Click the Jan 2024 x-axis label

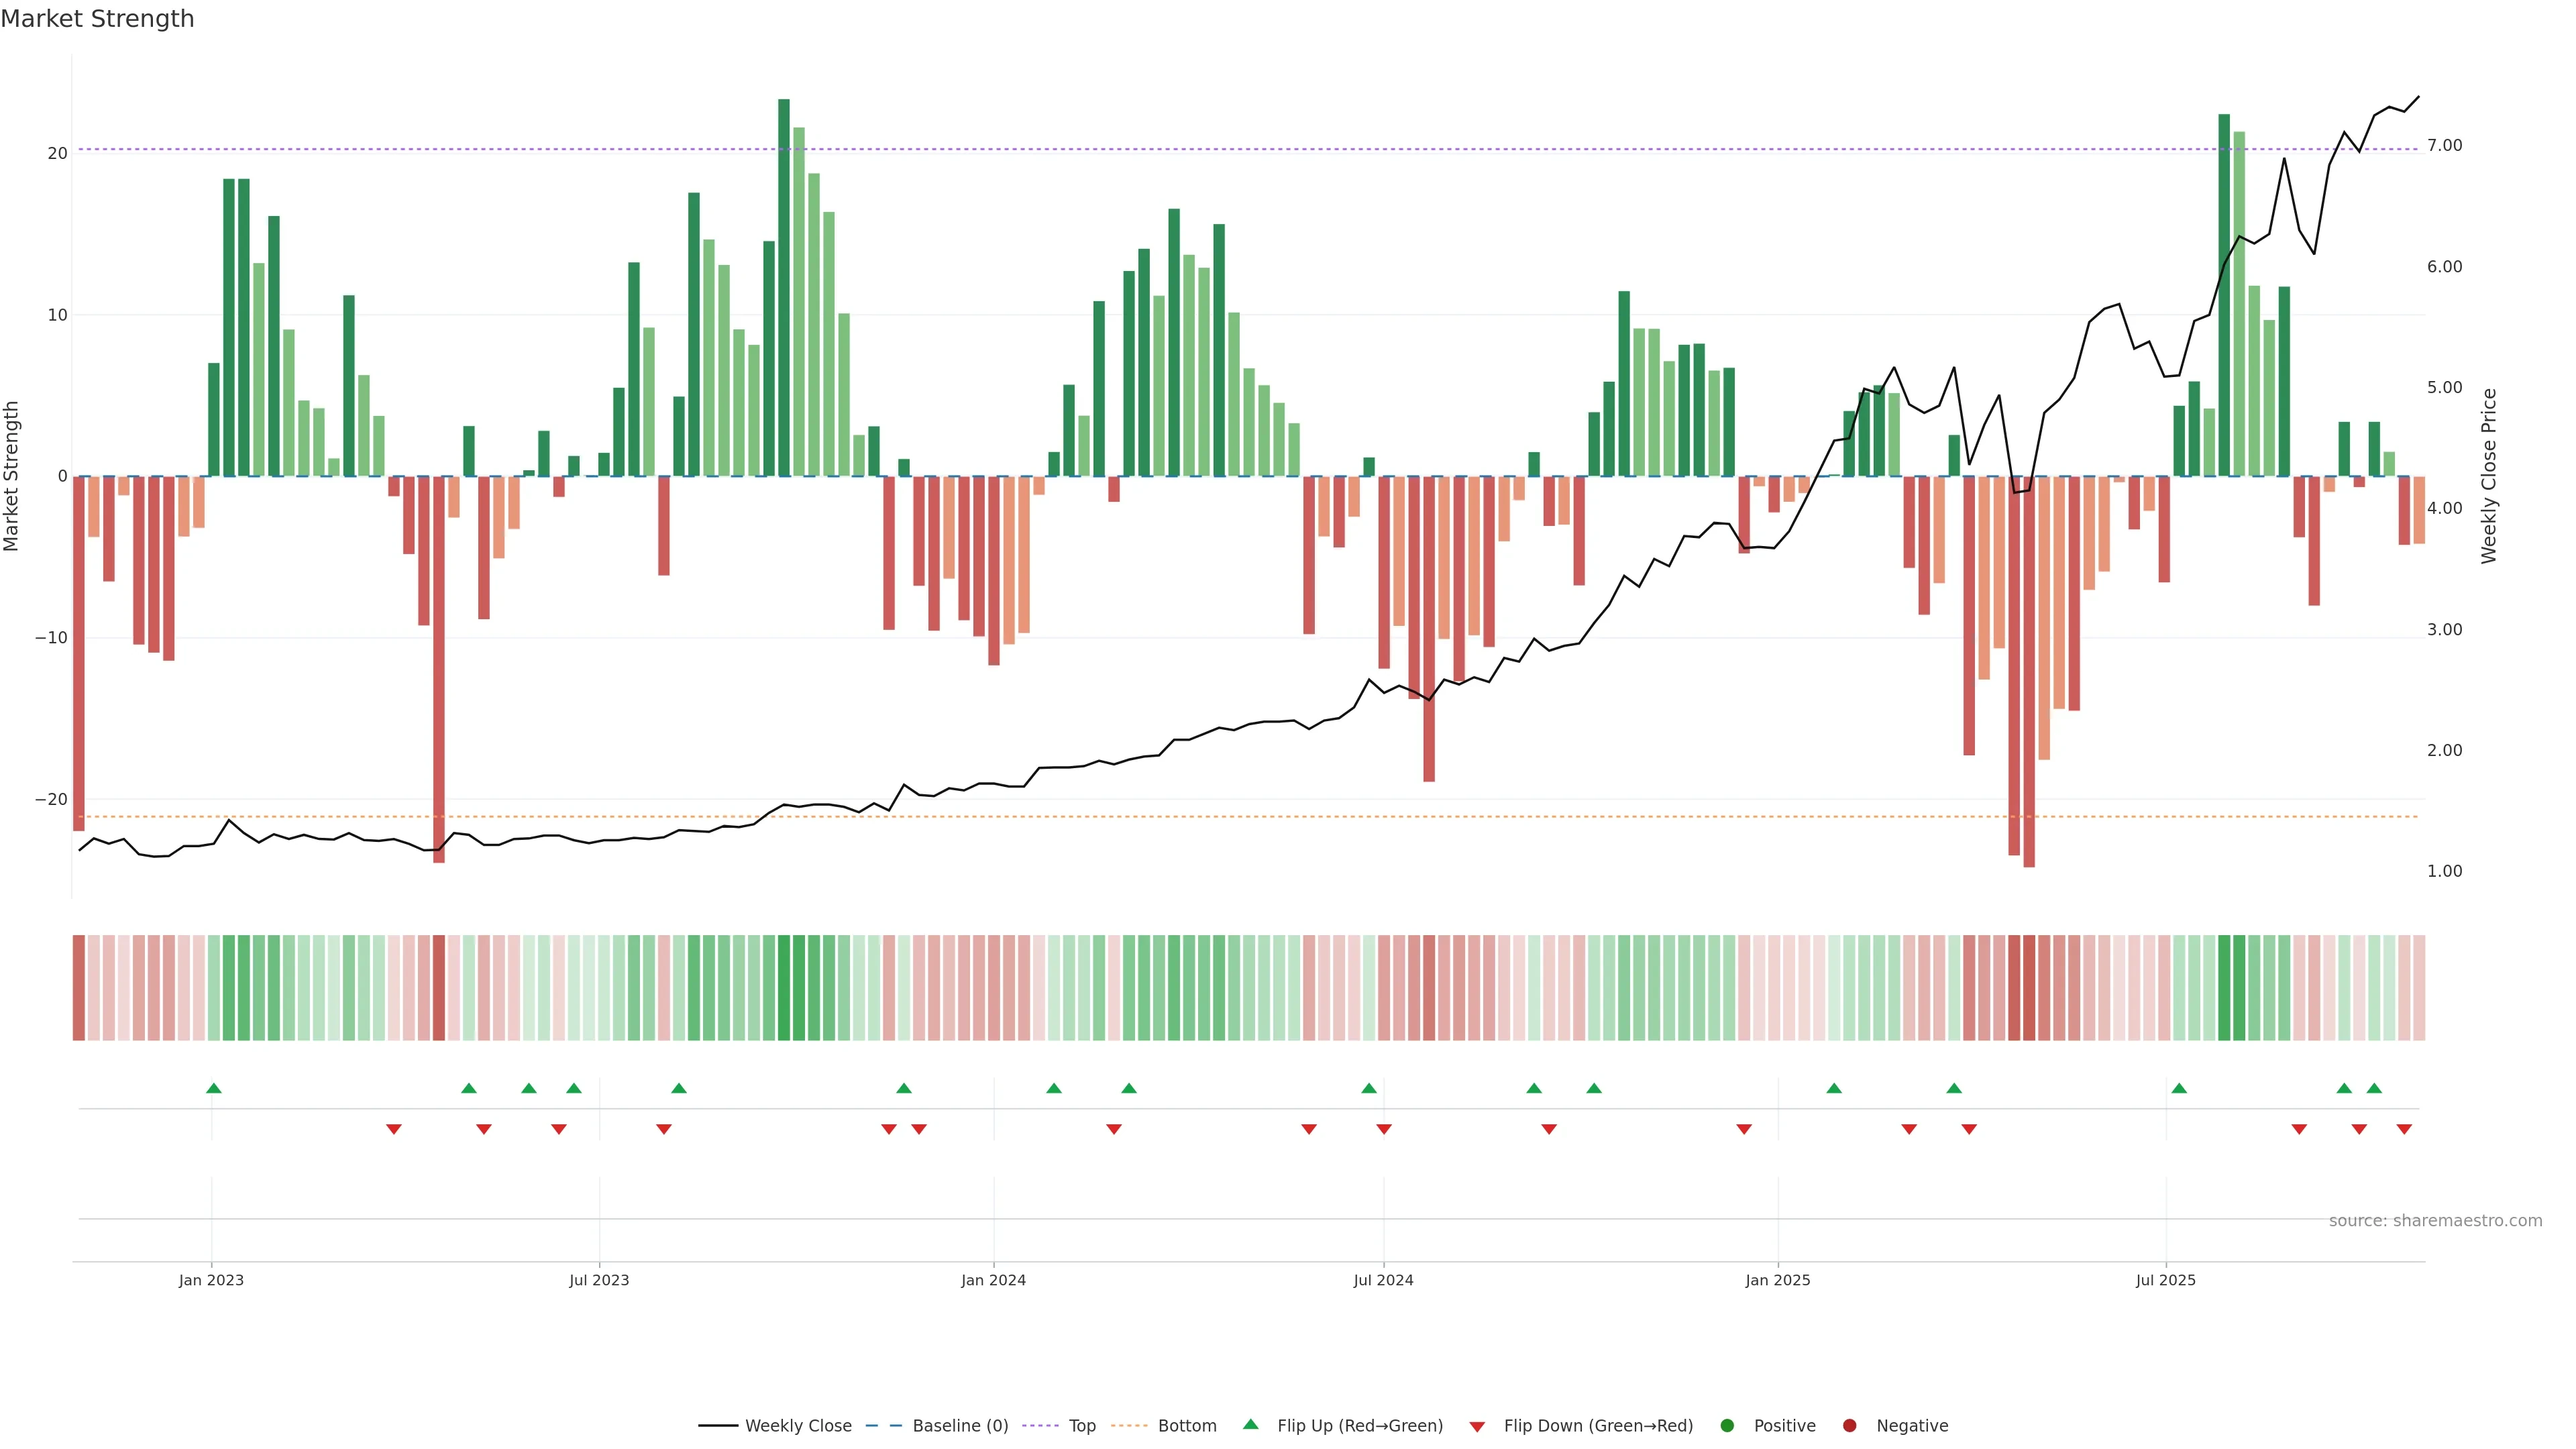993,1280
